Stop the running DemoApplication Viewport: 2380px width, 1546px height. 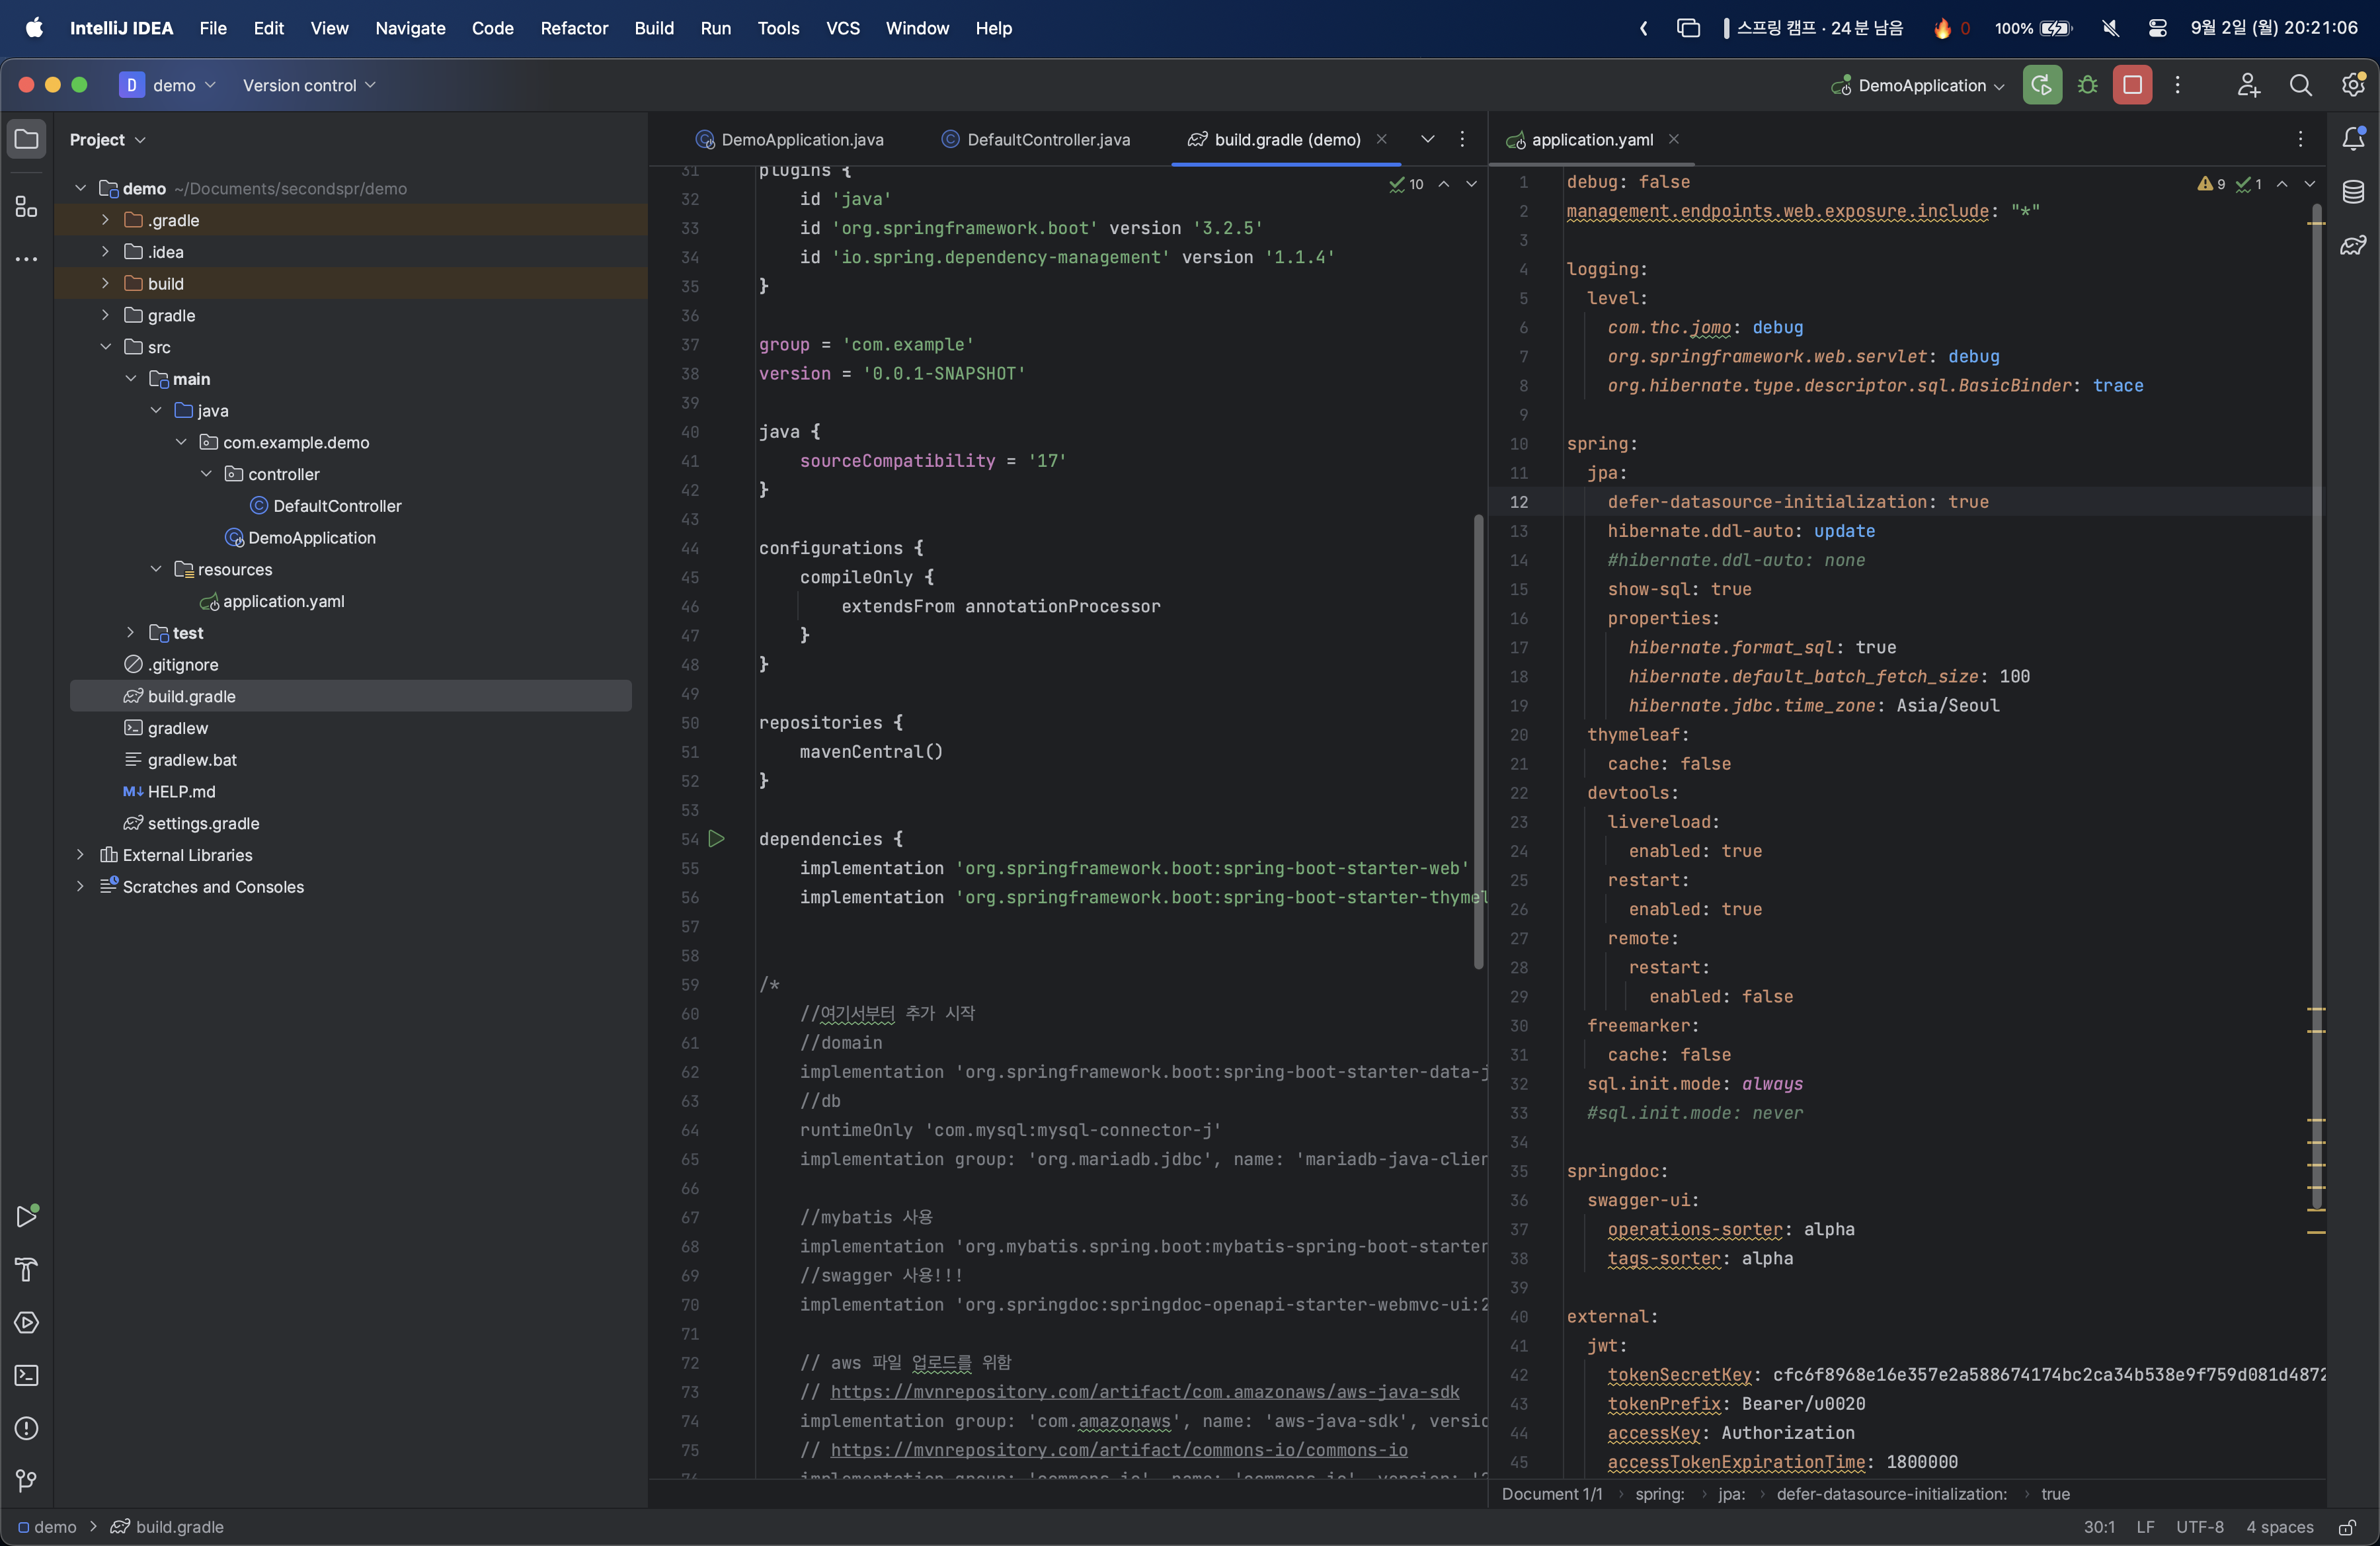(2132, 85)
